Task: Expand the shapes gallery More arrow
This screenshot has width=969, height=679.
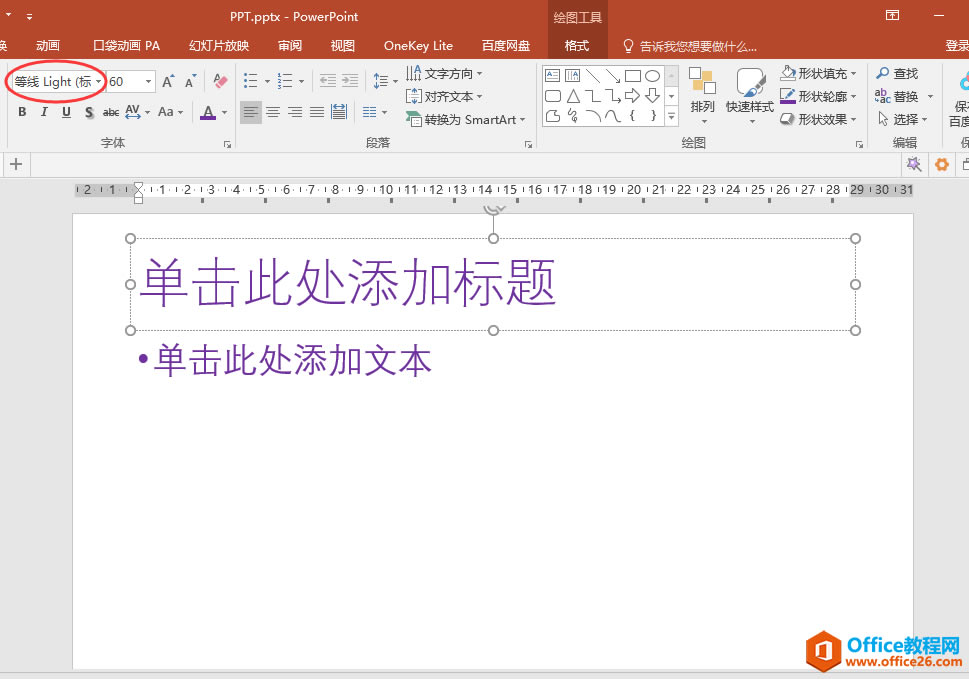Action: [671, 116]
